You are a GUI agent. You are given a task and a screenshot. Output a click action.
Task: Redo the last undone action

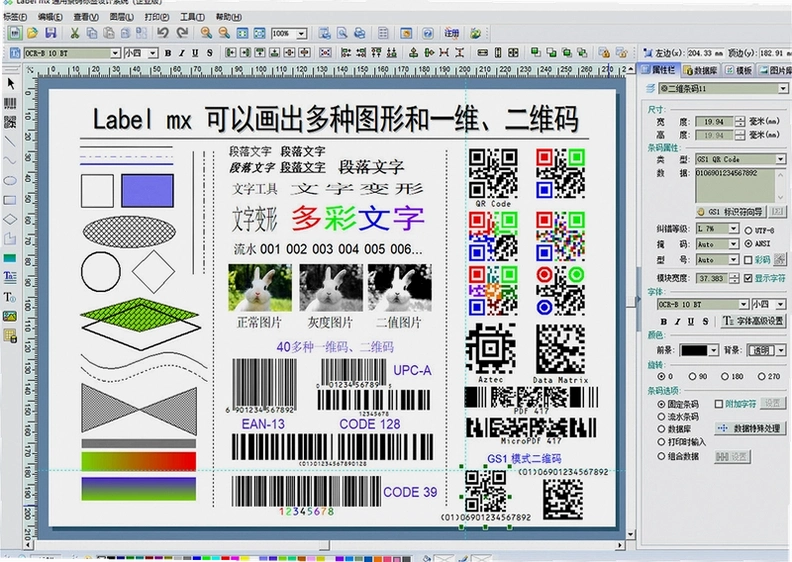(182, 33)
